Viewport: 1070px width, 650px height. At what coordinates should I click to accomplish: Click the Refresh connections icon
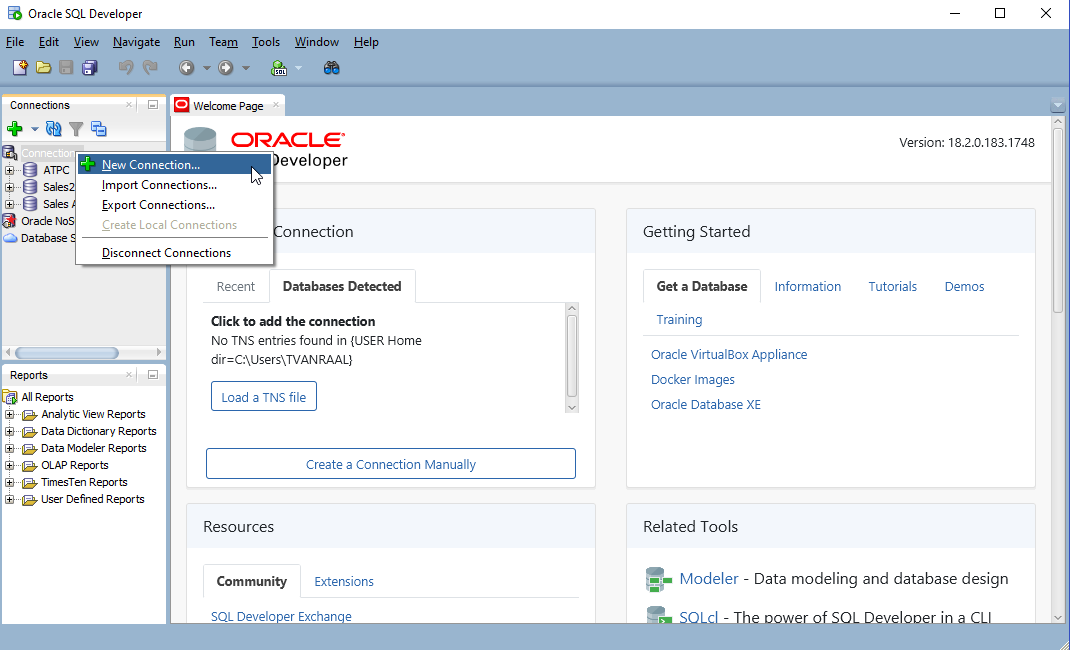[53, 129]
